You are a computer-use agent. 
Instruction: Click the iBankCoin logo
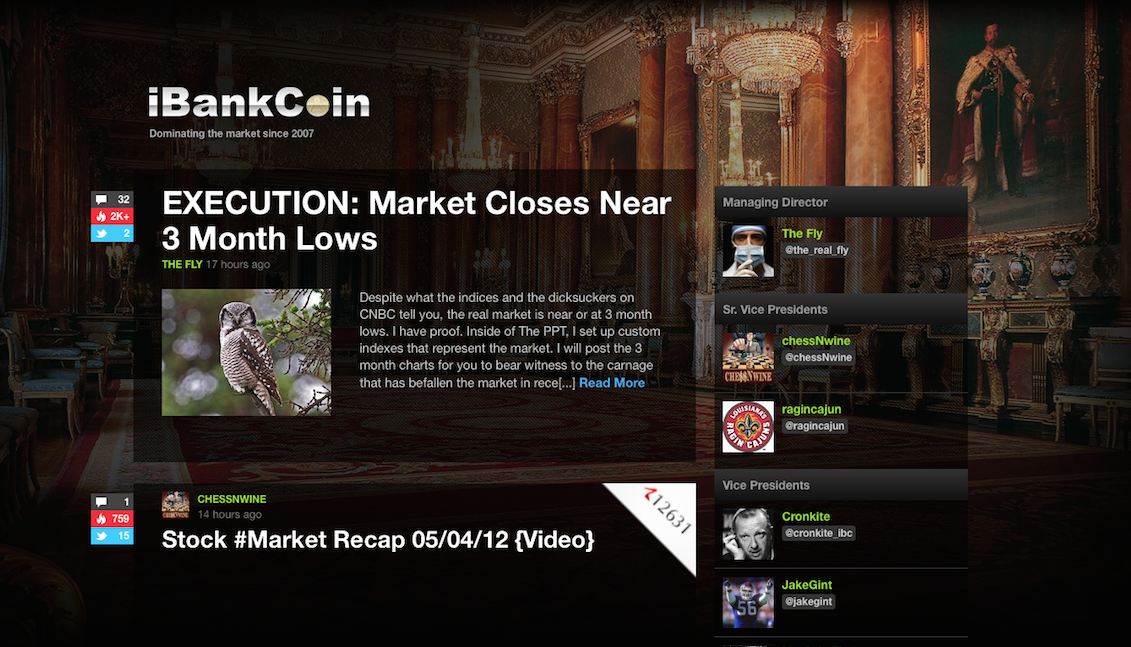pos(259,103)
